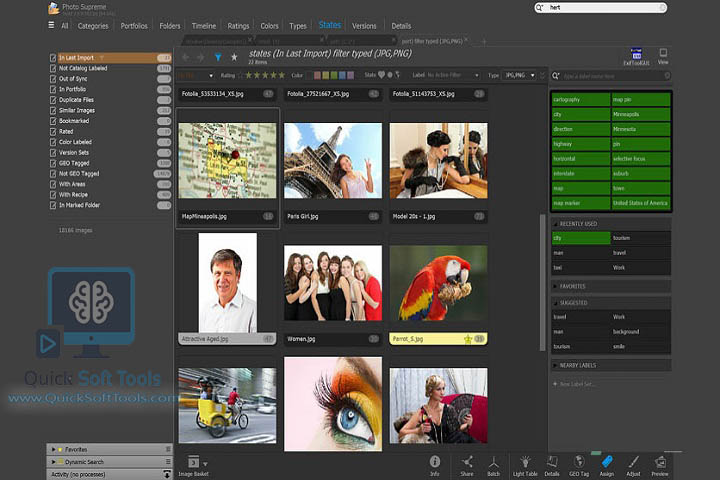Select the Paris Girl.jpg thumbnail
Image resolution: width=720 pixels, height=480 pixels.
tap(333, 160)
